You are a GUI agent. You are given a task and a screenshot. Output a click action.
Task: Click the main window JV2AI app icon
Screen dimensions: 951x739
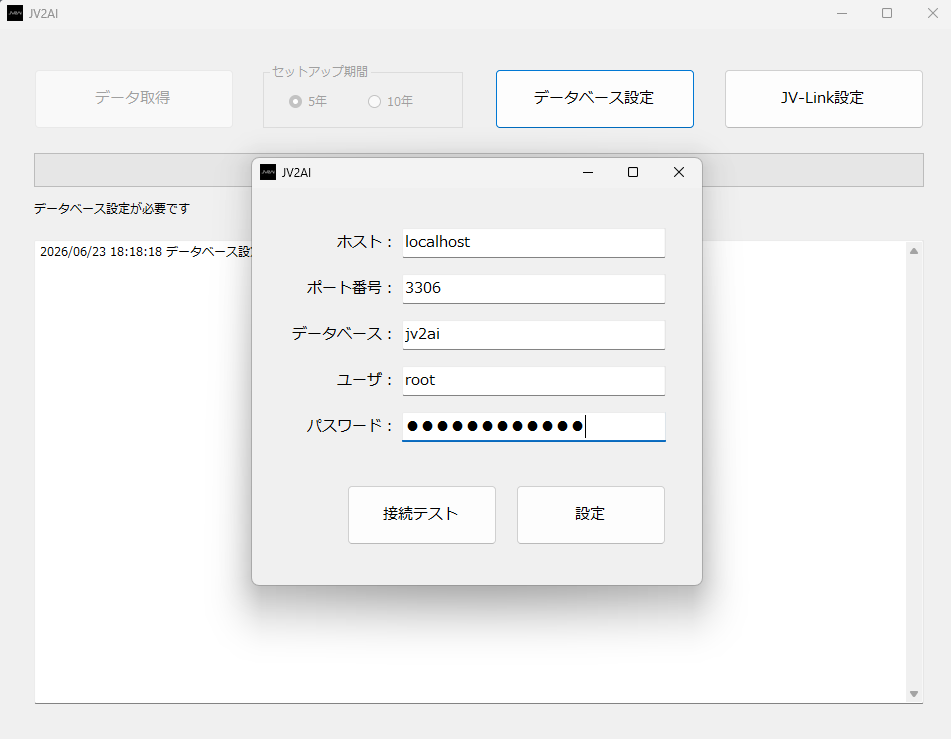pyautogui.click(x=15, y=13)
